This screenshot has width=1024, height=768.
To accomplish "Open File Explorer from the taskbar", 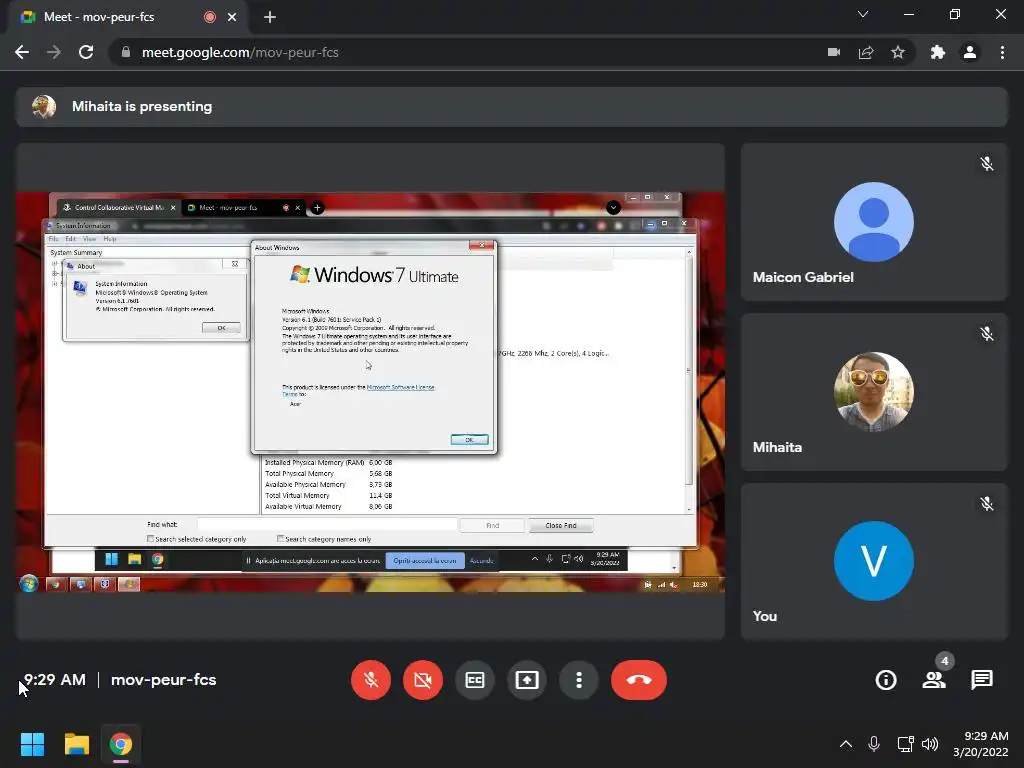I will point(76,744).
